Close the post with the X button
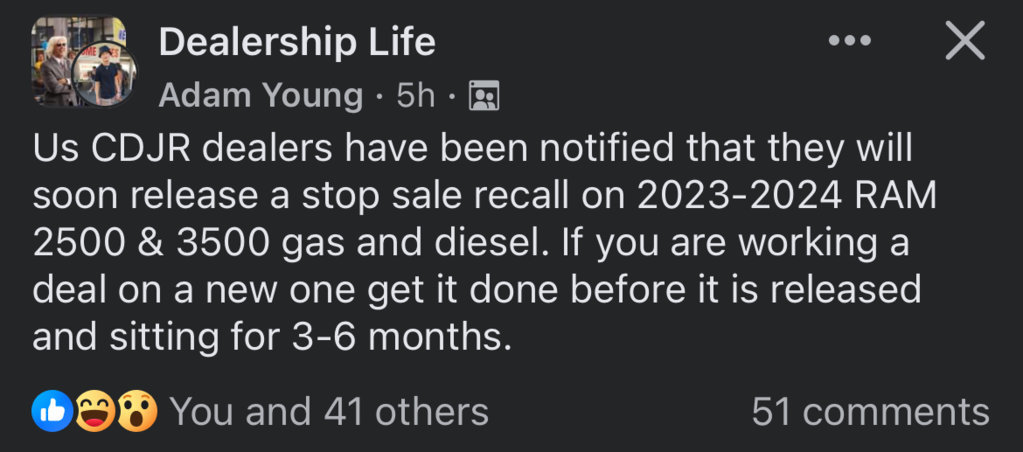This screenshot has width=1023, height=452. 965,40
